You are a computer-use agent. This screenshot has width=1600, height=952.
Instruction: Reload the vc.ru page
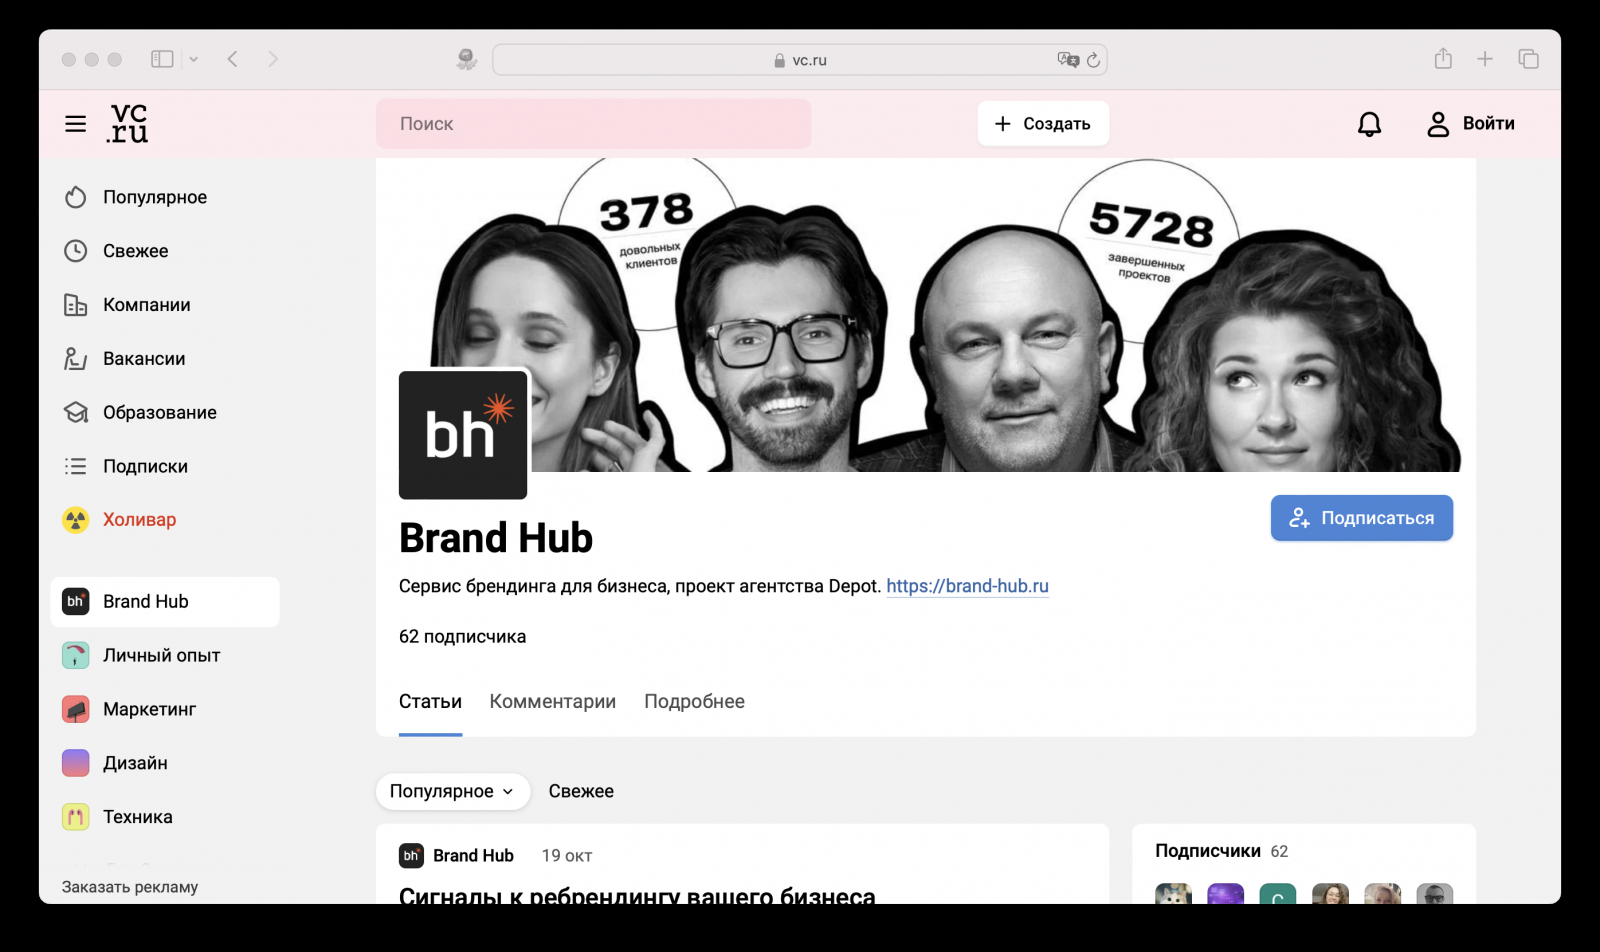click(1093, 60)
